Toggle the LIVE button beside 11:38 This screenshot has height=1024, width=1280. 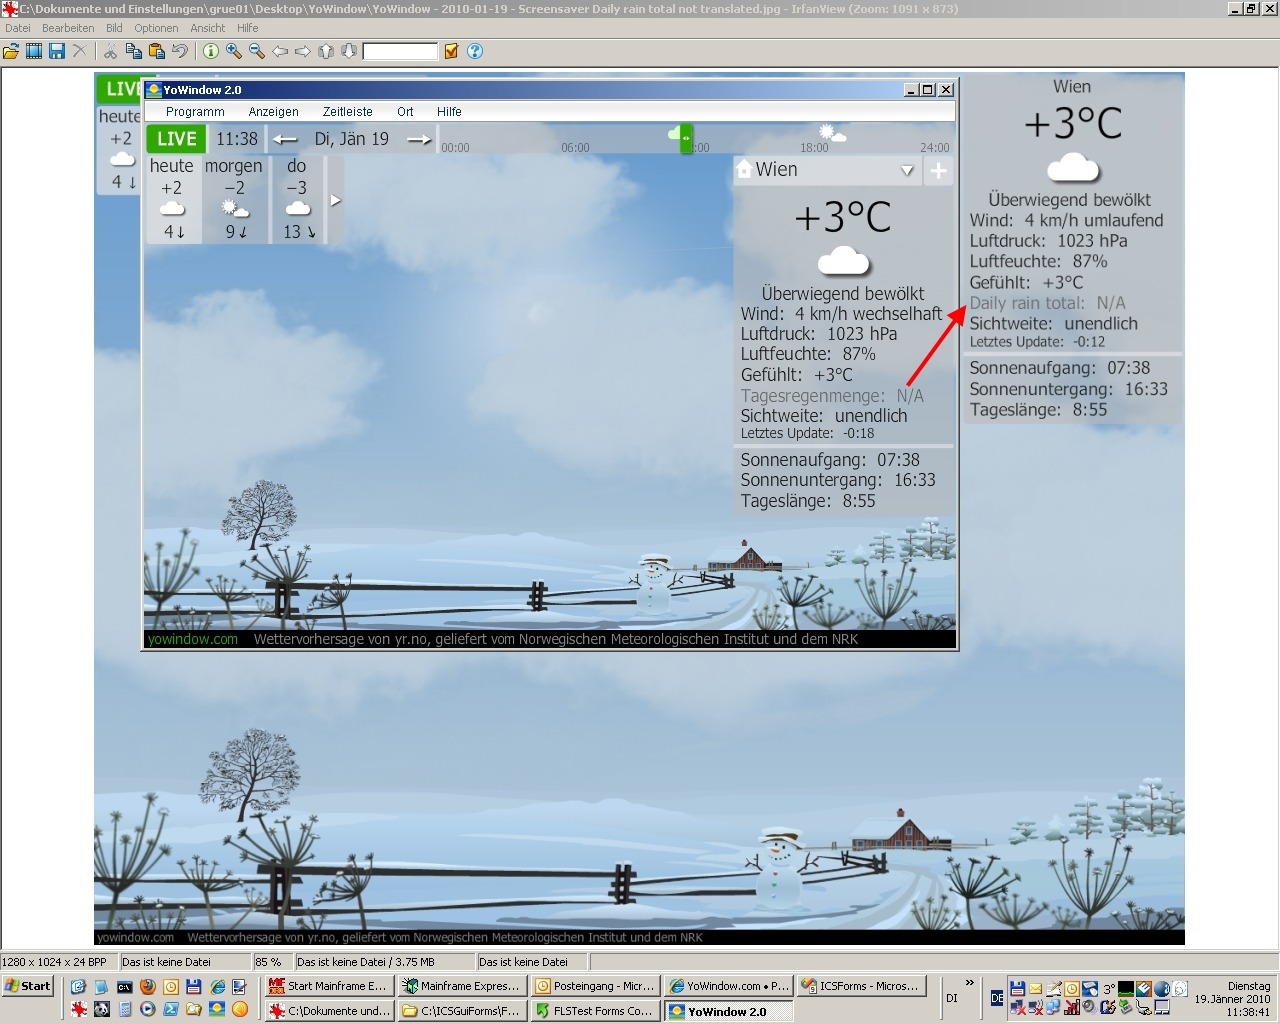pos(176,139)
